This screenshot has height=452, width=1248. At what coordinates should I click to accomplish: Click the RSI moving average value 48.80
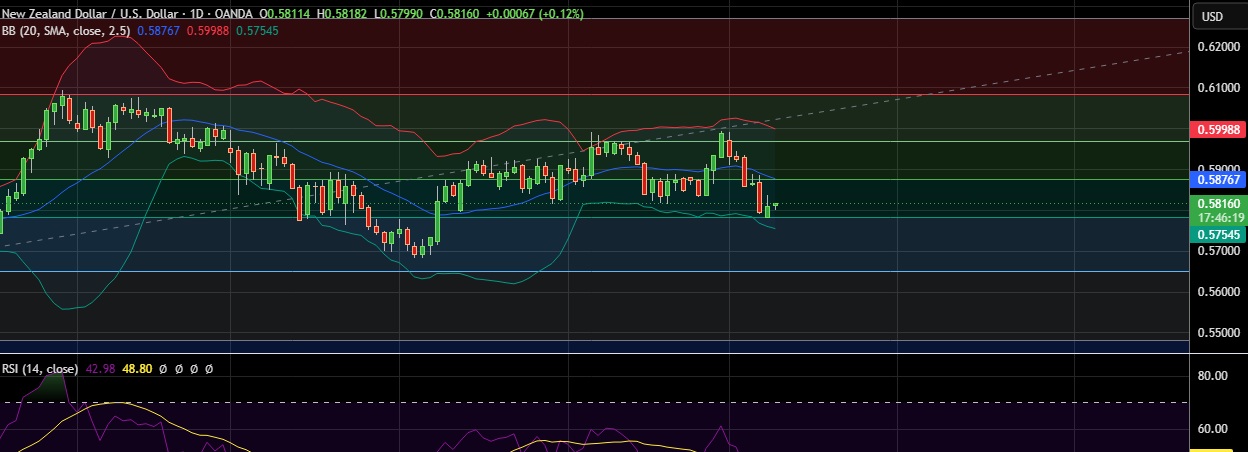(x=137, y=369)
